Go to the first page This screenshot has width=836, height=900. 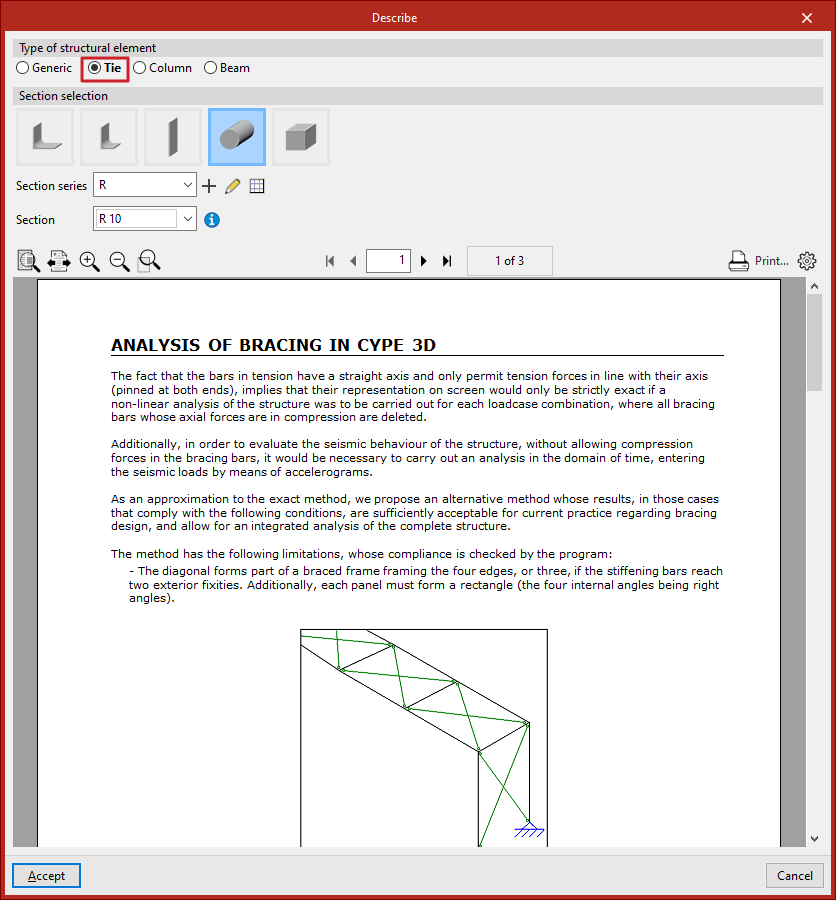coord(330,261)
